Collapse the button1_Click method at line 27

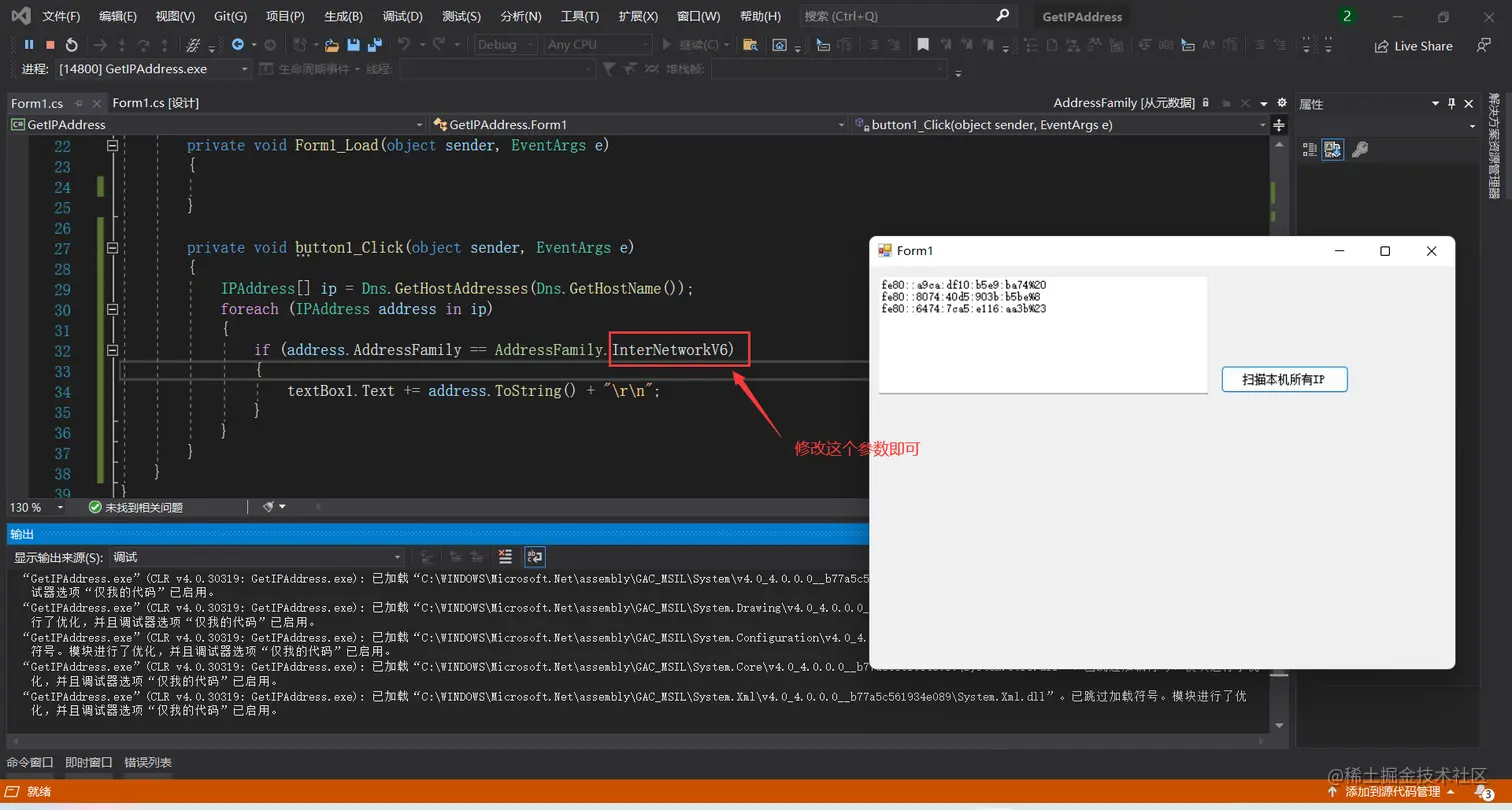coord(113,248)
